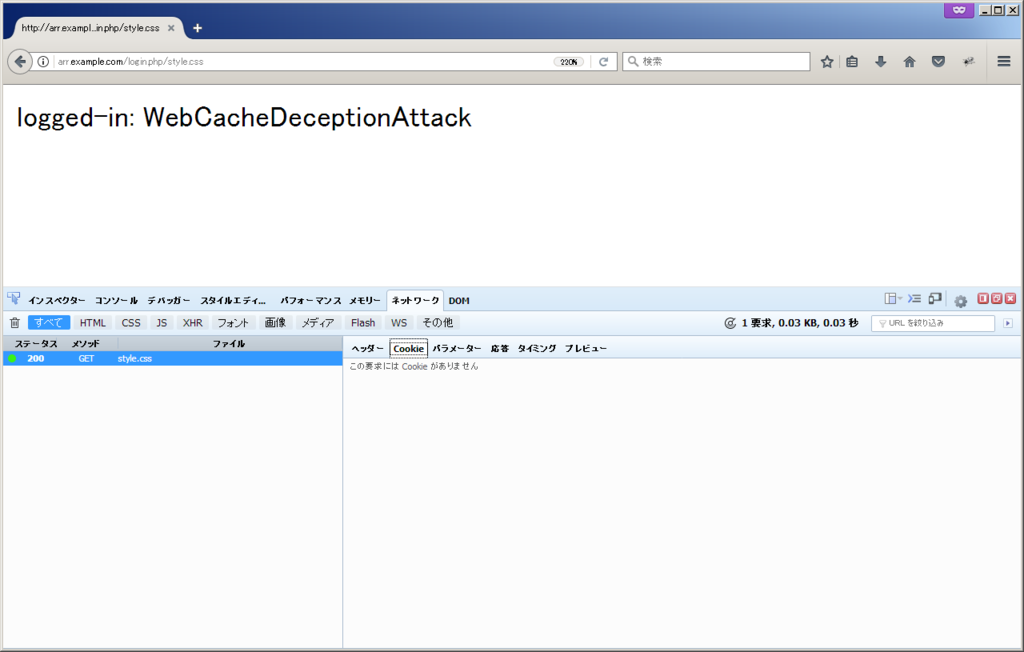1024x652 pixels.
Task: Toggle the XHR request filter
Action: pos(192,323)
